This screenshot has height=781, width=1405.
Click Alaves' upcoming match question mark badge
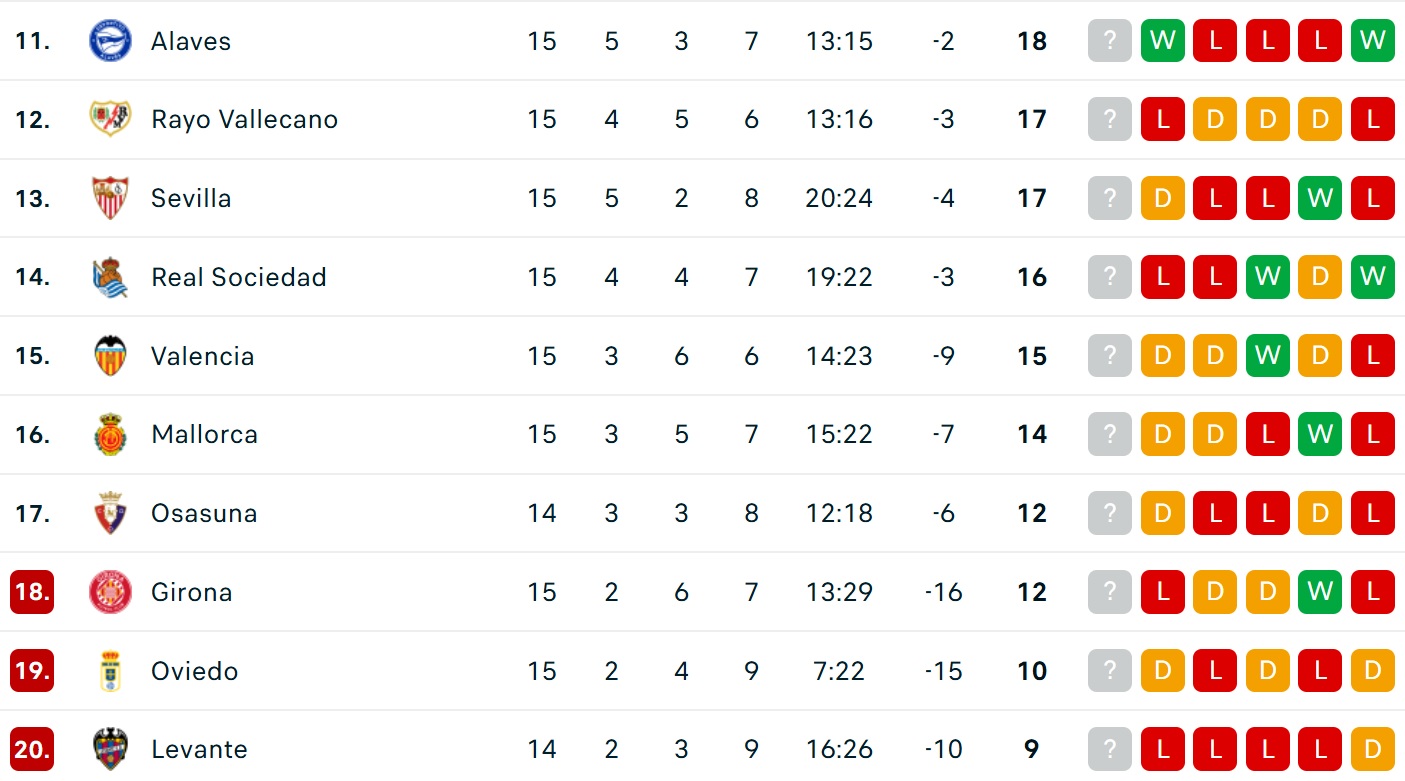tap(1110, 41)
